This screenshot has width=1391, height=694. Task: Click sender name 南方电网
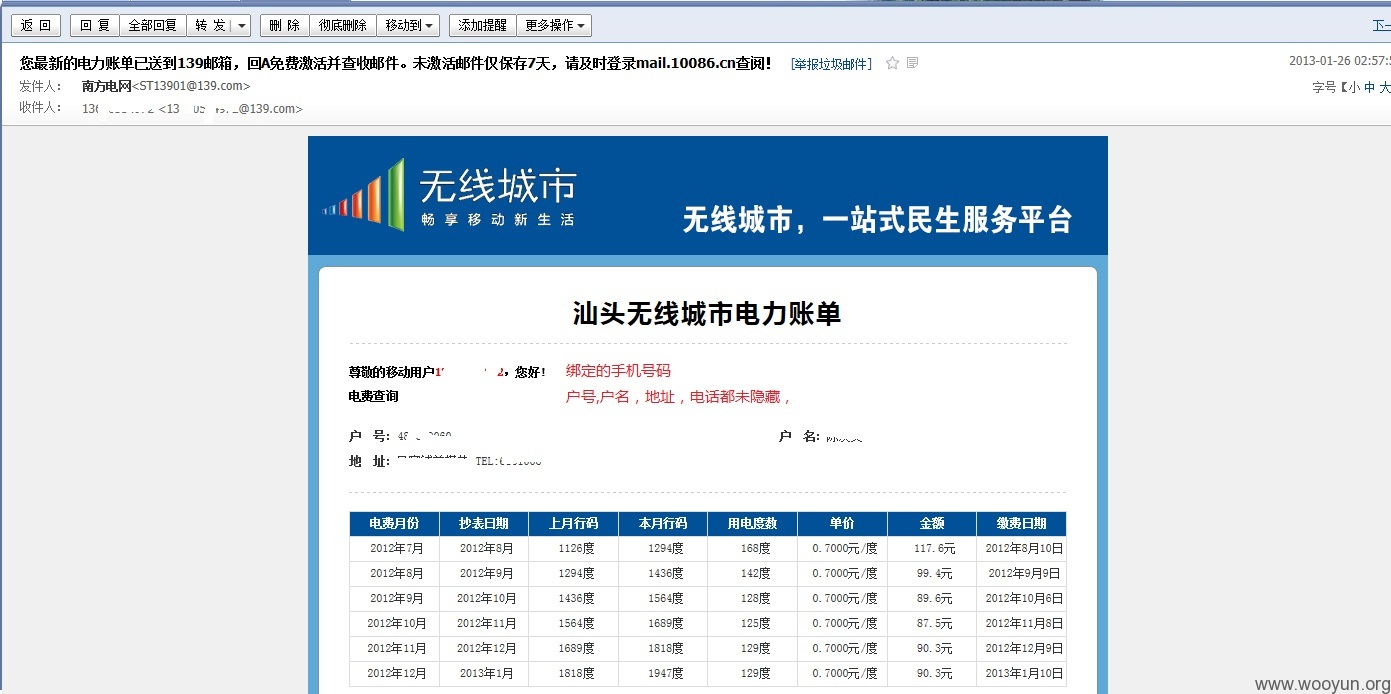tap(107, 86)
